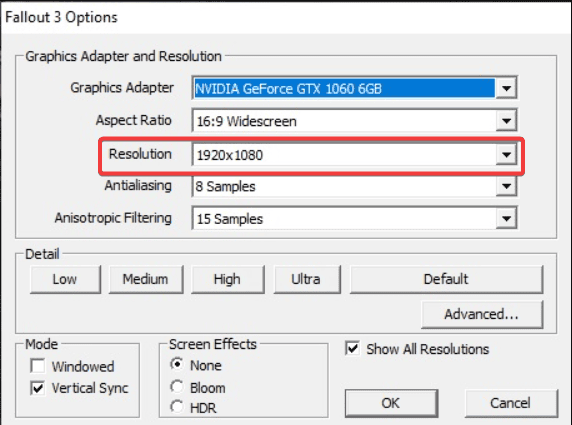Open the Graphics Adapter dropdown arrow
Image resolution: width=572 pixels, height=425 pixels.
pyautogui.click(x=506, y=88)
